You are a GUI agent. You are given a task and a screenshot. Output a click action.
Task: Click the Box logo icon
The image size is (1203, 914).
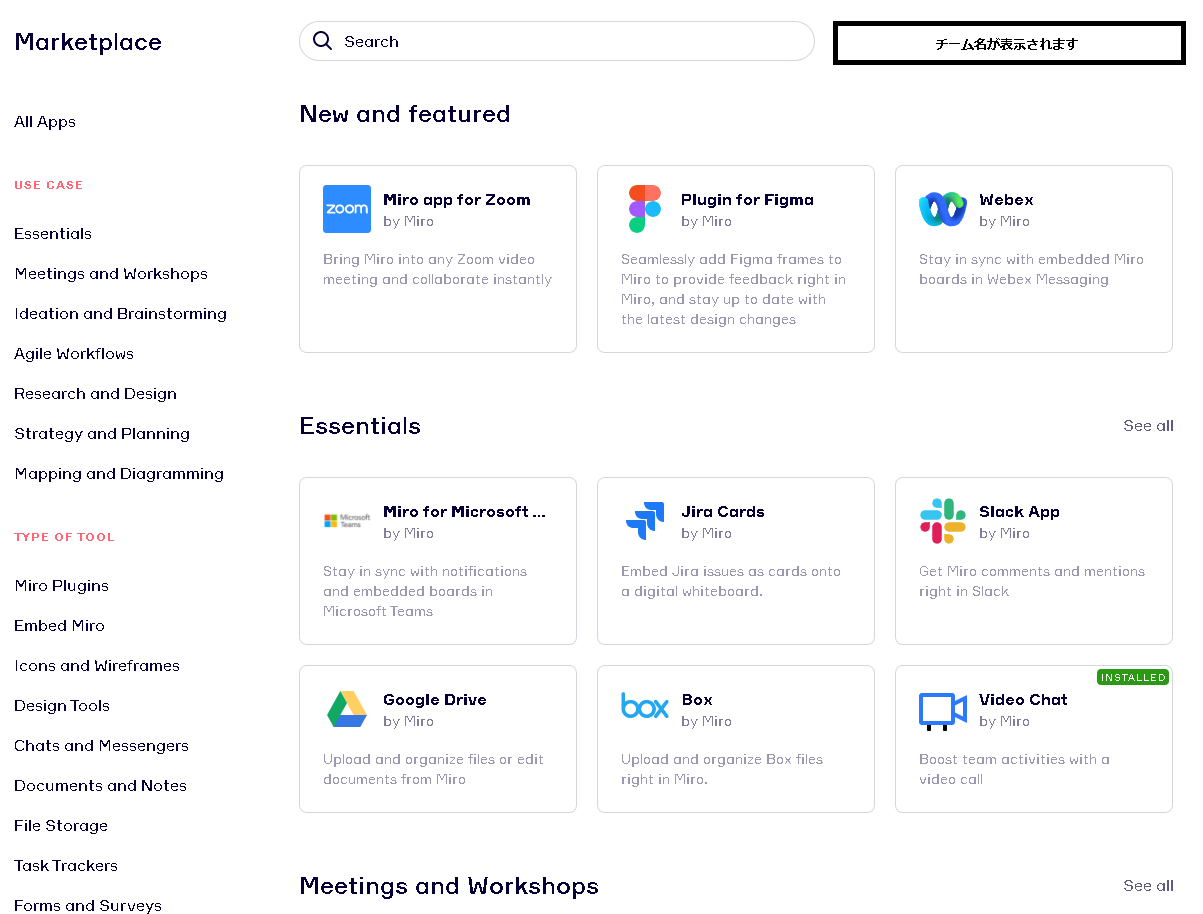pos(644,706)
